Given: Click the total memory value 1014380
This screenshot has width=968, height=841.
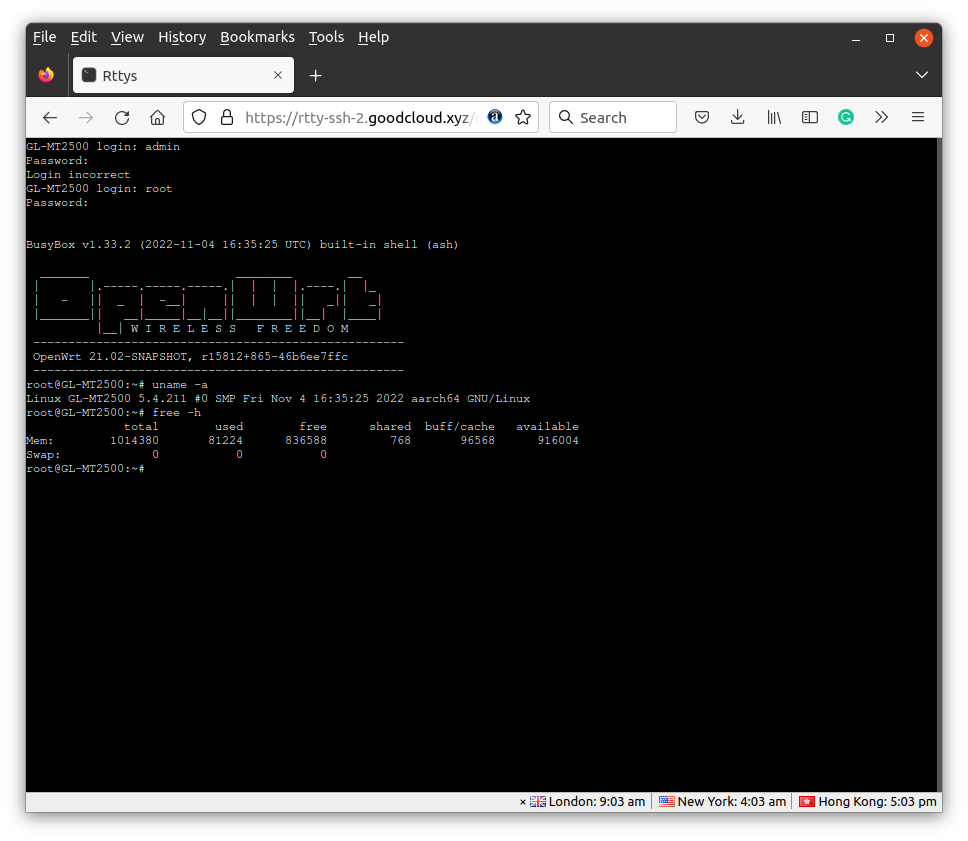Looking at the screenshot, I should click(134, 441).
